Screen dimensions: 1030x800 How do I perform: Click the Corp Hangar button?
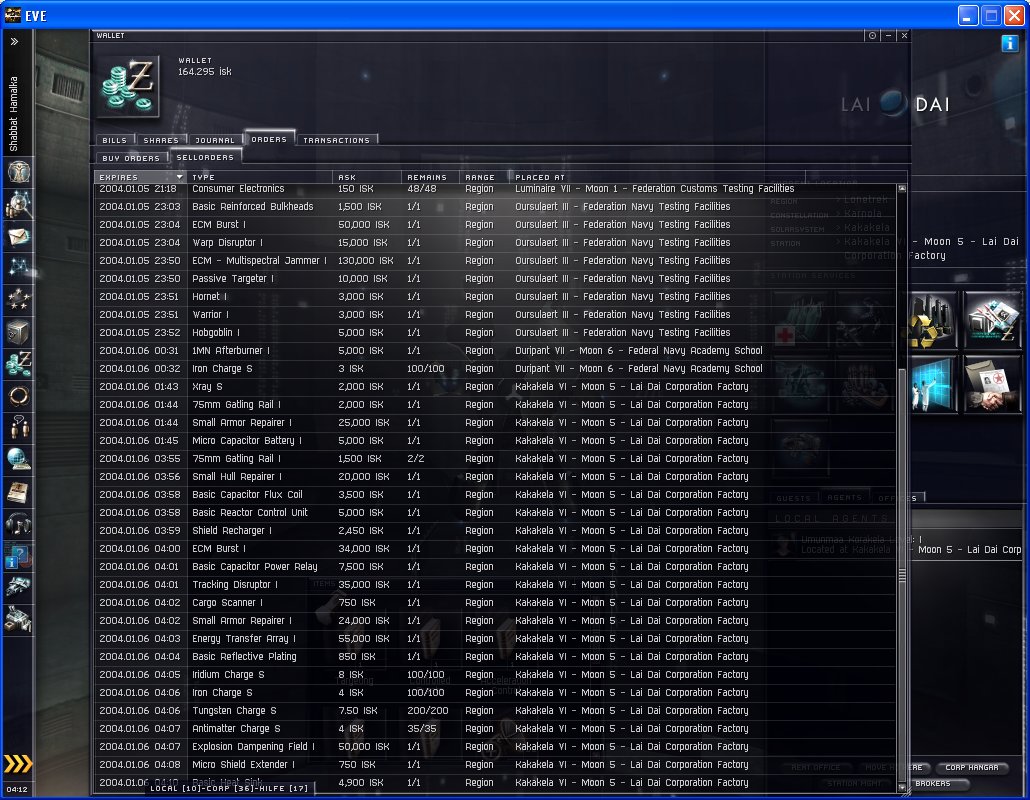click(x=972, y=767)
